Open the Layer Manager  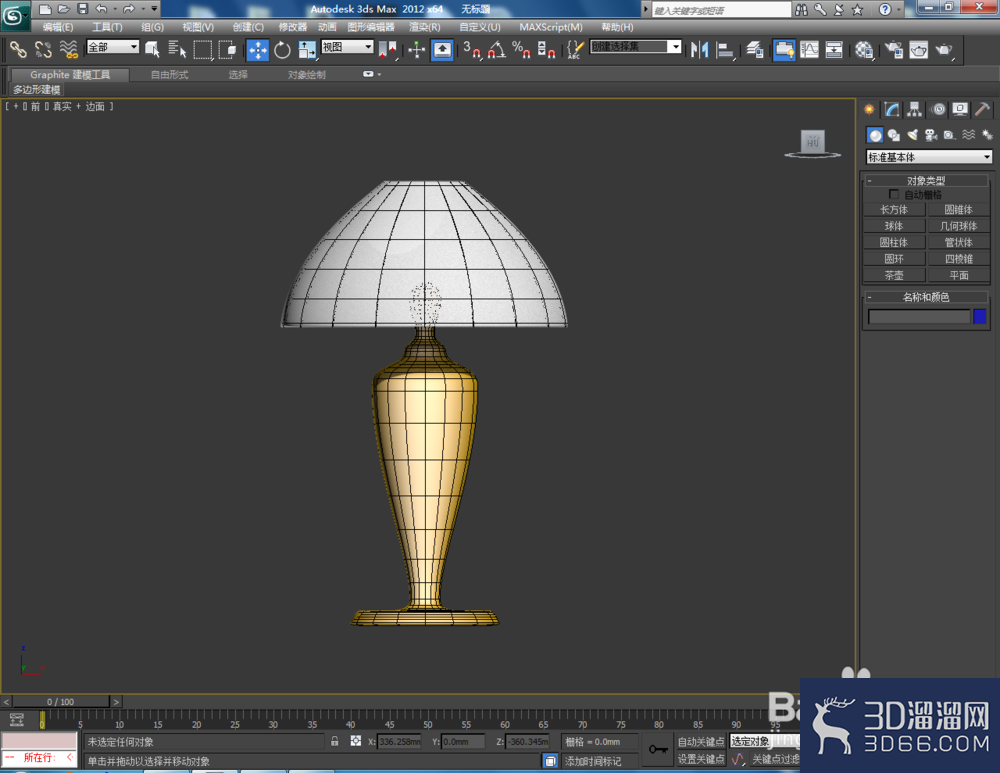(755, 49)
